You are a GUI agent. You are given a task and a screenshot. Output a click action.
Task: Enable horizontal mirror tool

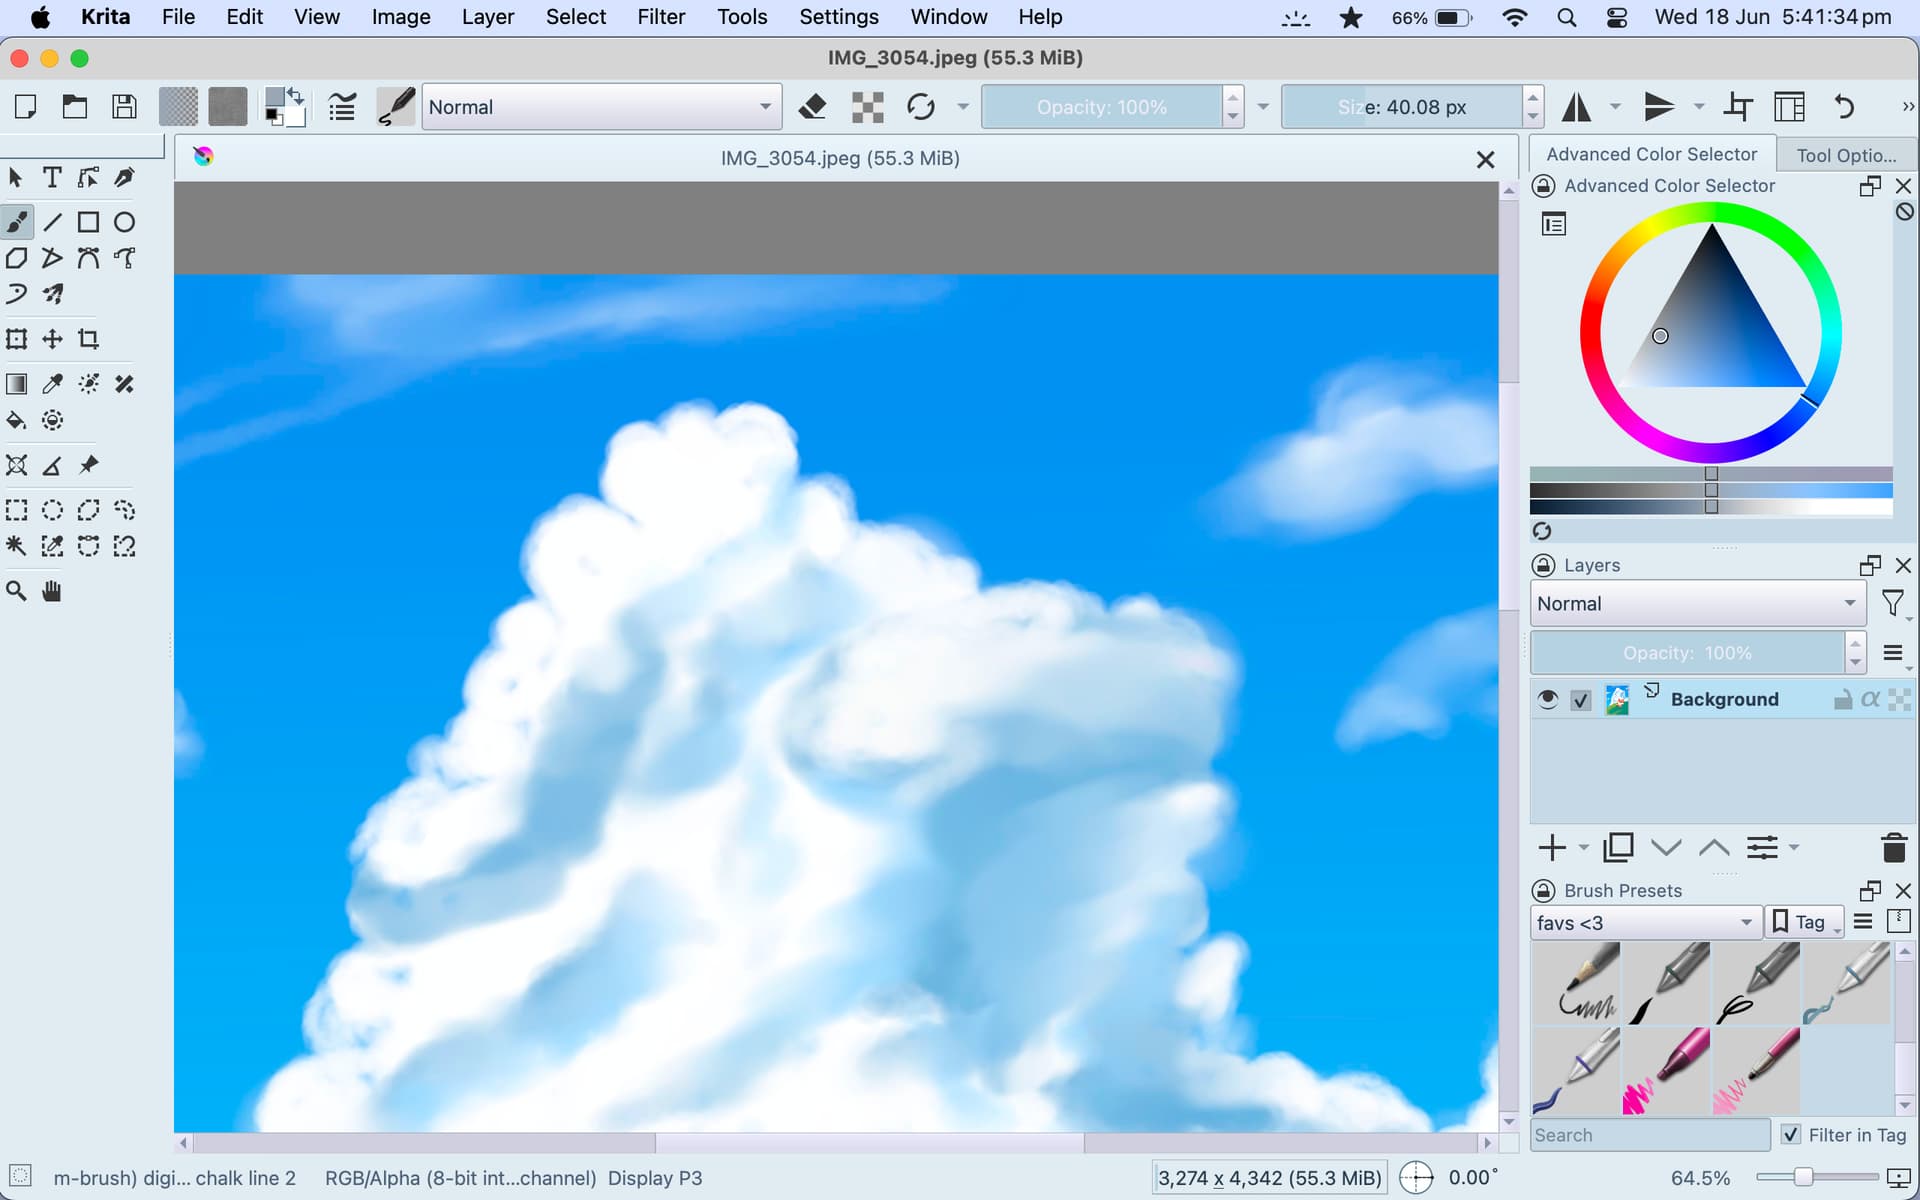[x=1576, y=107]
